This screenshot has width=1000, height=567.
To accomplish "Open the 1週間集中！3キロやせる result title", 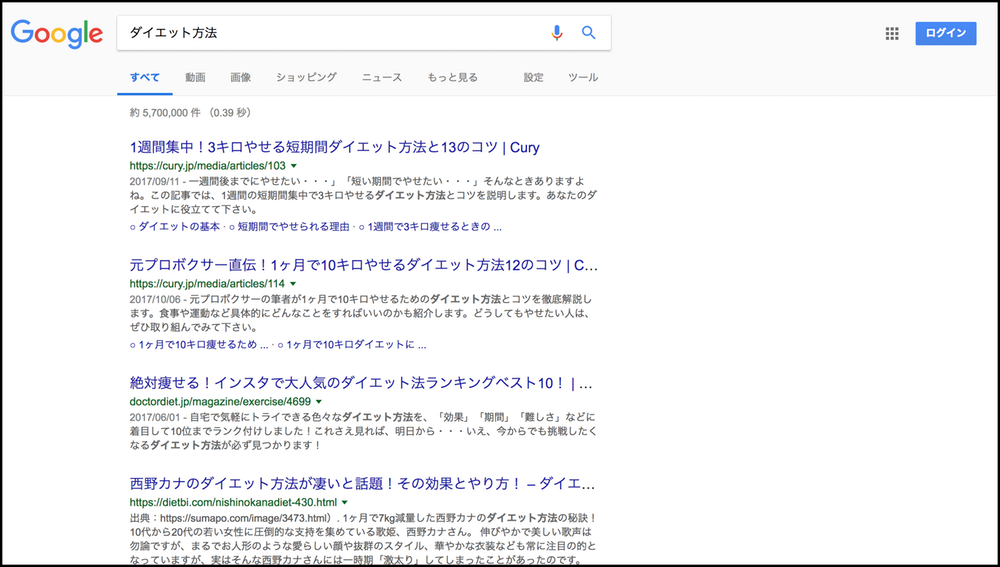I will pos(334,147).
